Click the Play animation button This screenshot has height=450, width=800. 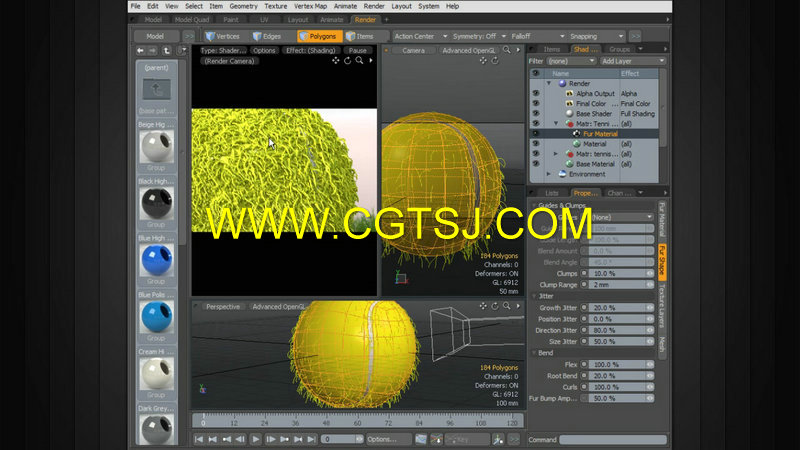(x=256, y=439)
